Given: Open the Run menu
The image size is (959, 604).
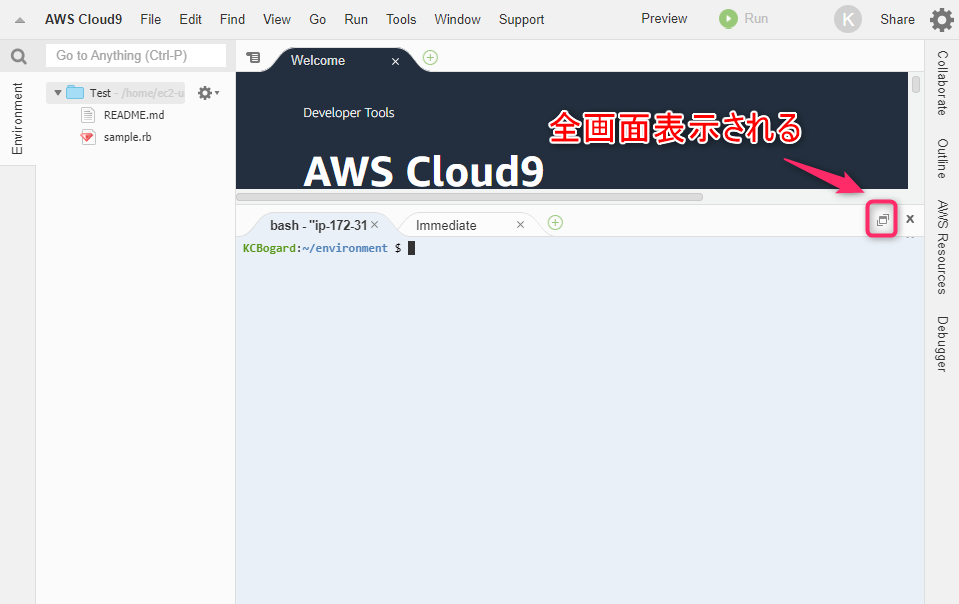Looking at the screenshot, I should pyautogui.click(x=356, y=20).
